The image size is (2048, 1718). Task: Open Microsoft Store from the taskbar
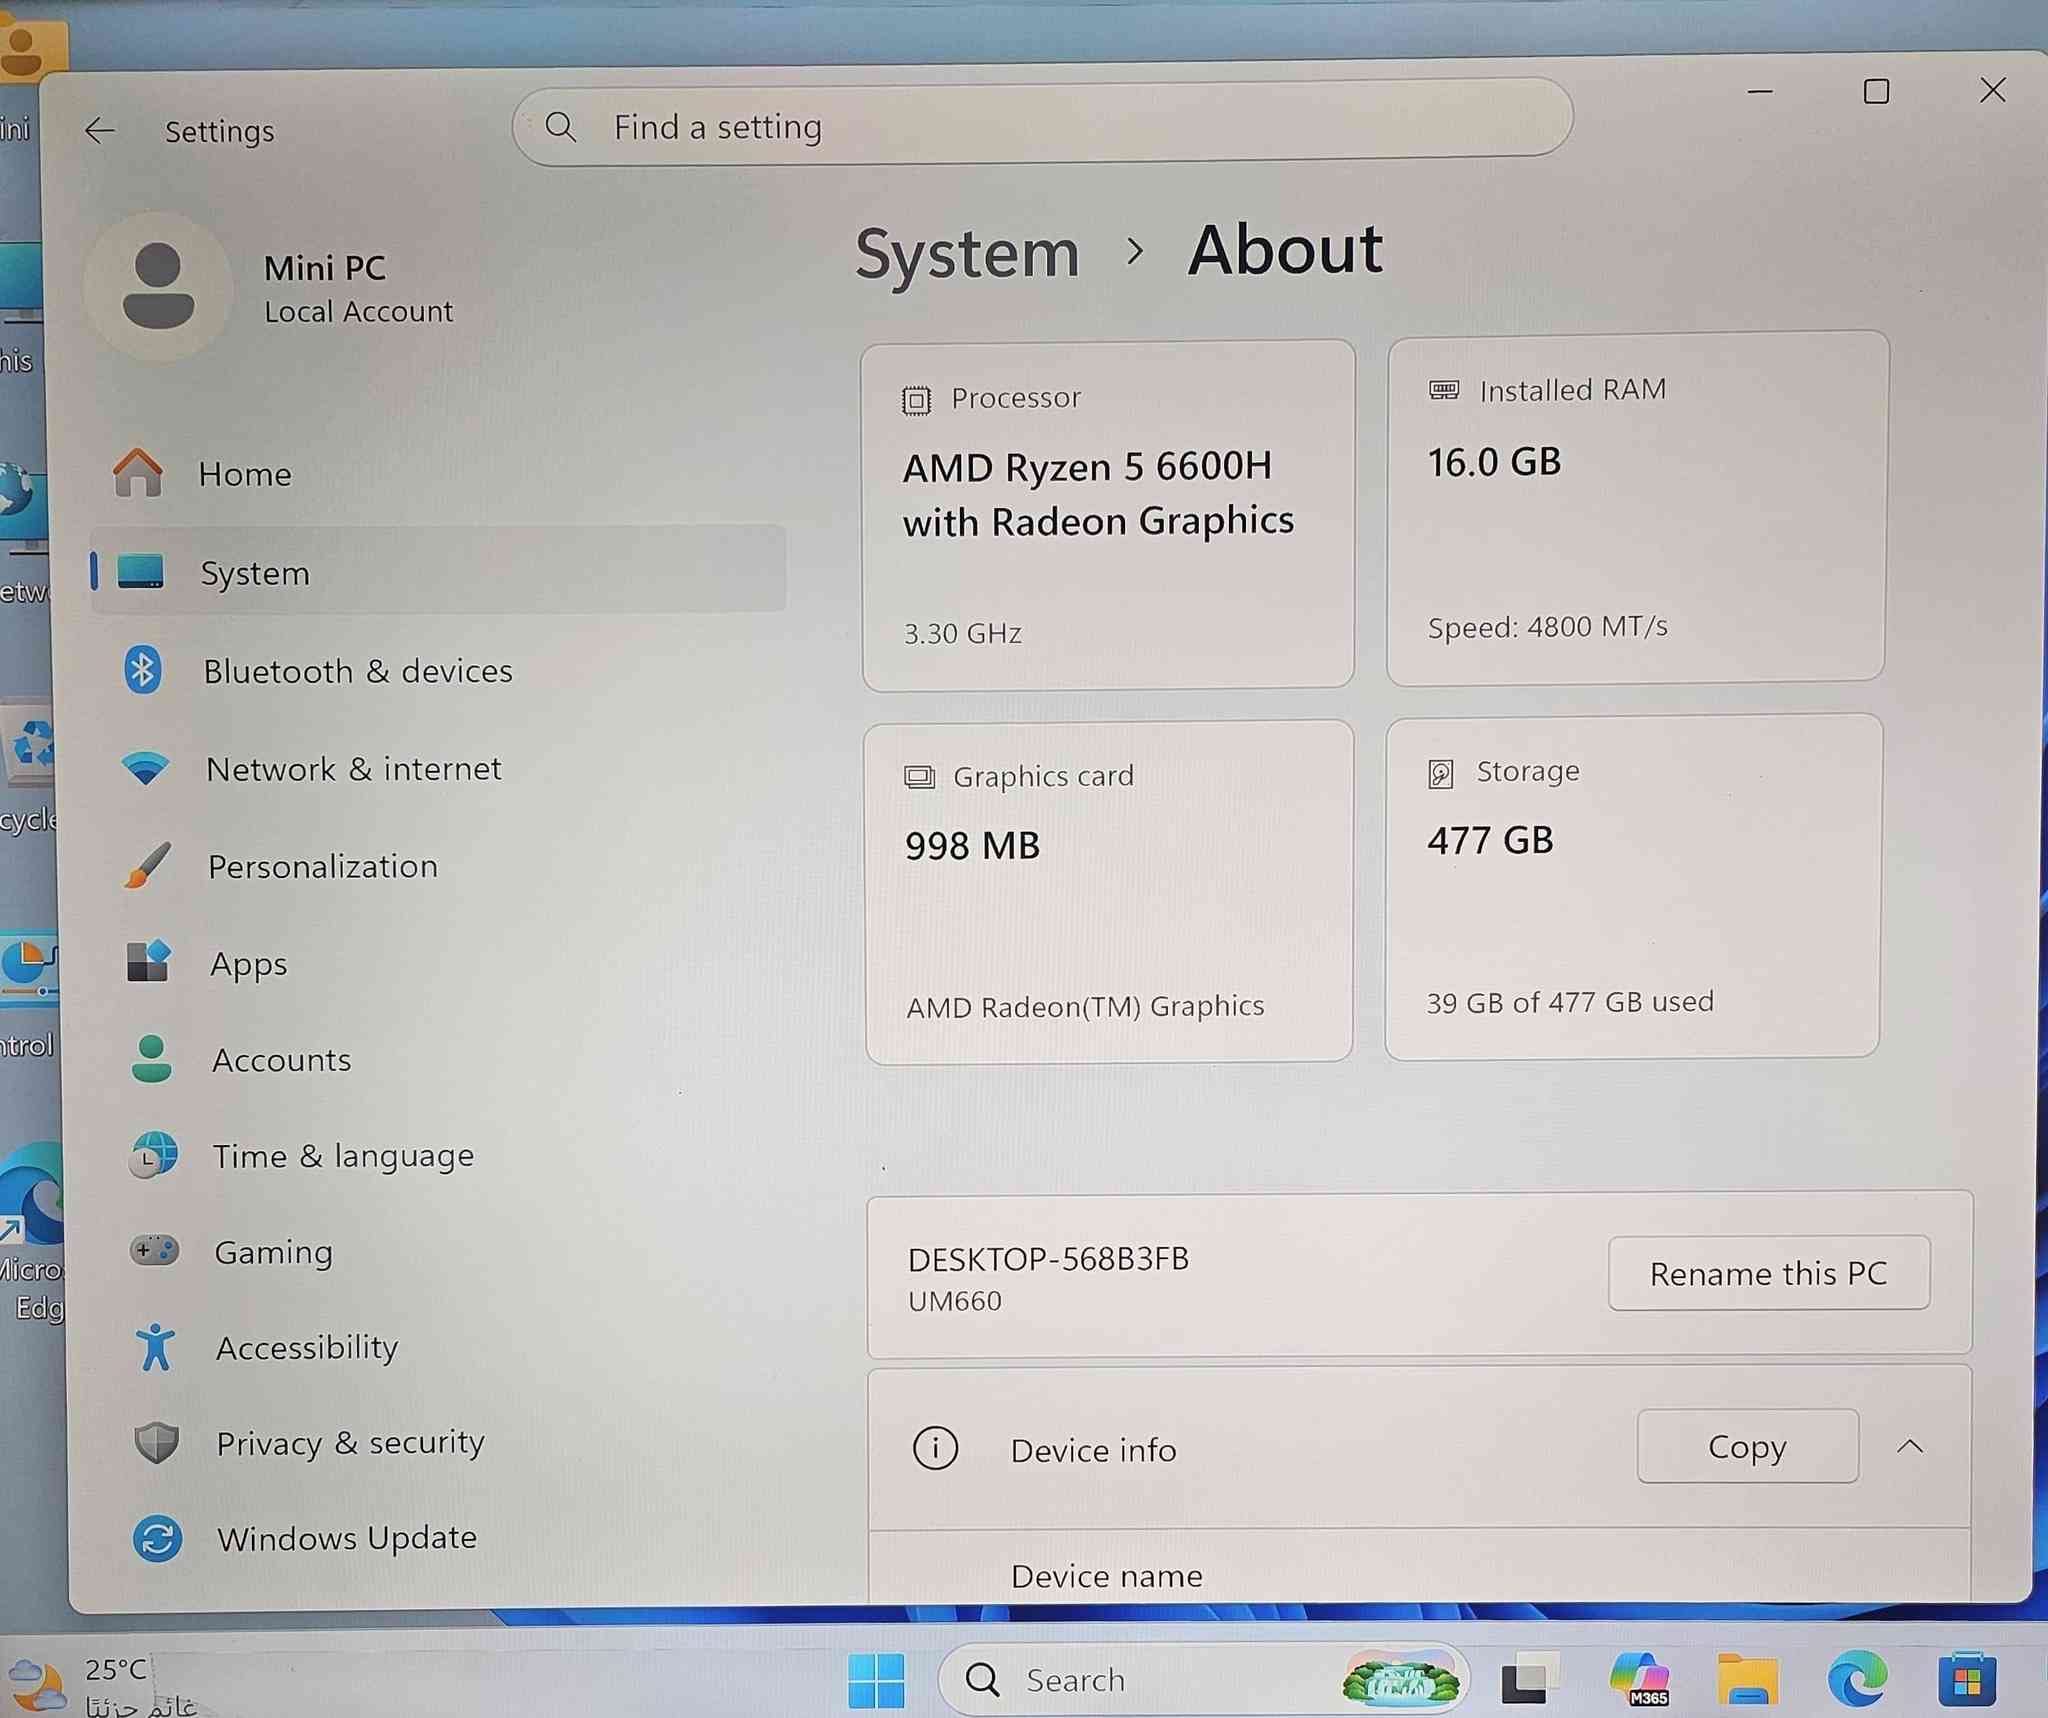pos(1967,1680)
